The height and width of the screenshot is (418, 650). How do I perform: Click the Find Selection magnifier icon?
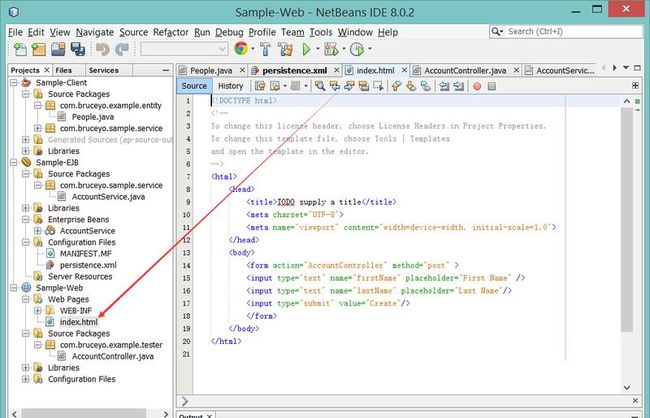pos(320,86)
